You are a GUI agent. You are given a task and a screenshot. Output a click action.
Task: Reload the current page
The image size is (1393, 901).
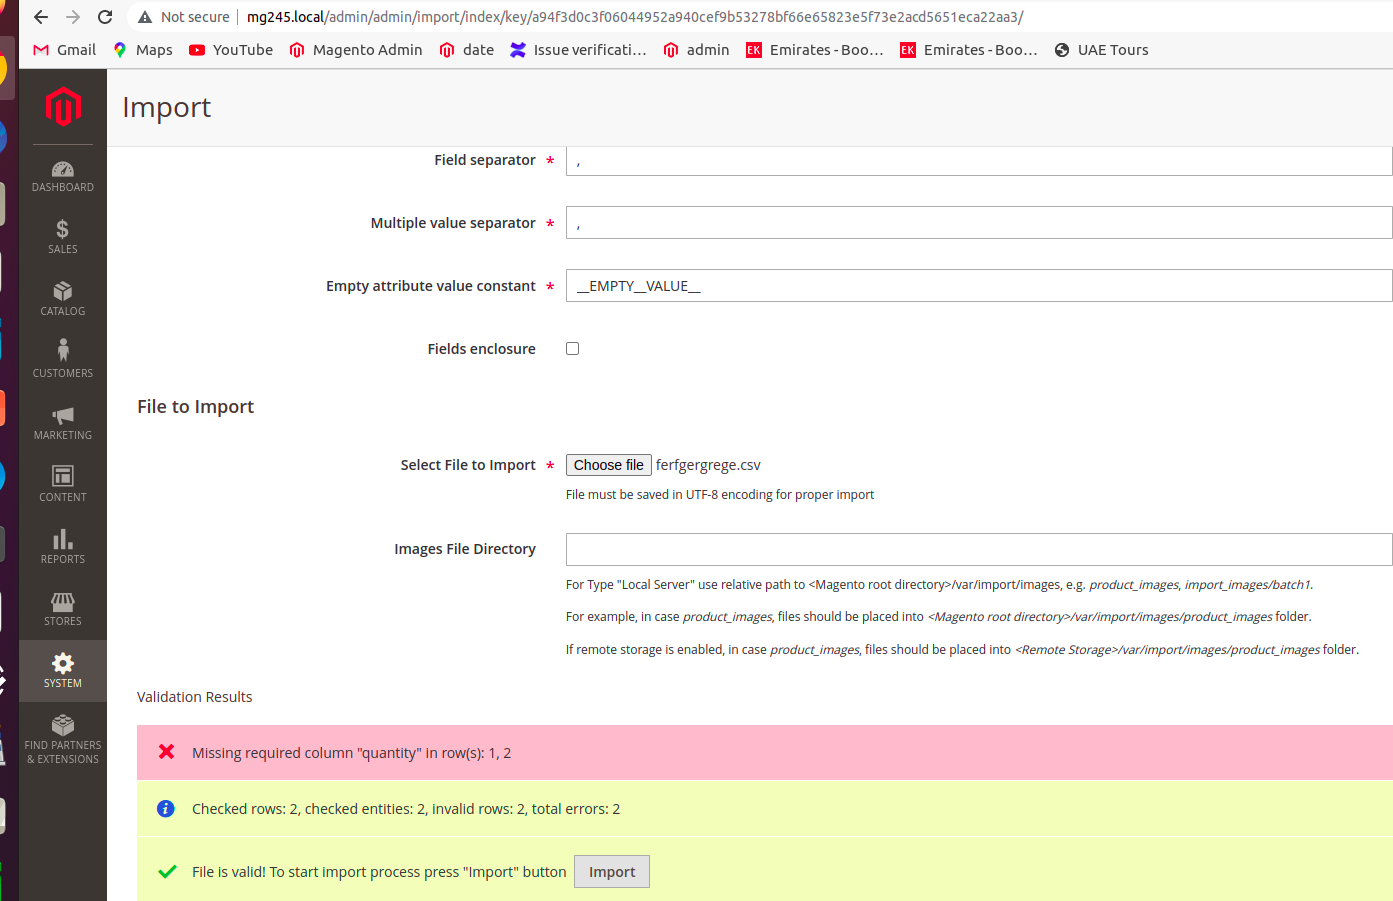point(104,17)
